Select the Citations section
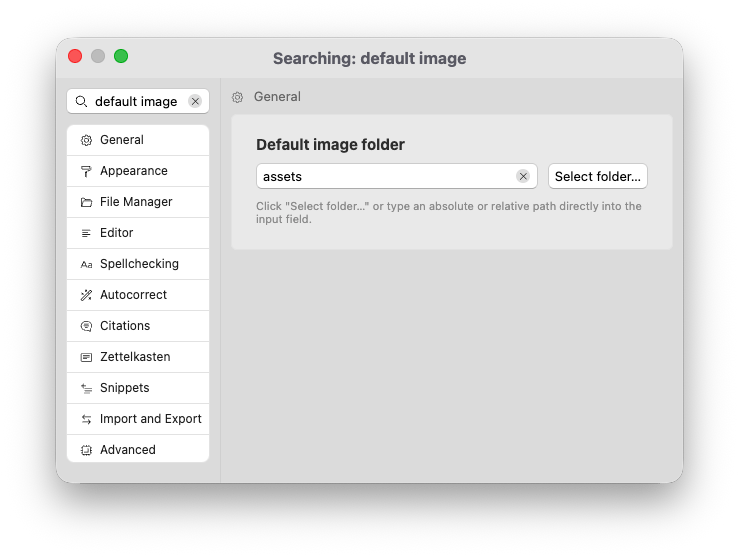This screenshot has width=739, height=557. point(138,326)
